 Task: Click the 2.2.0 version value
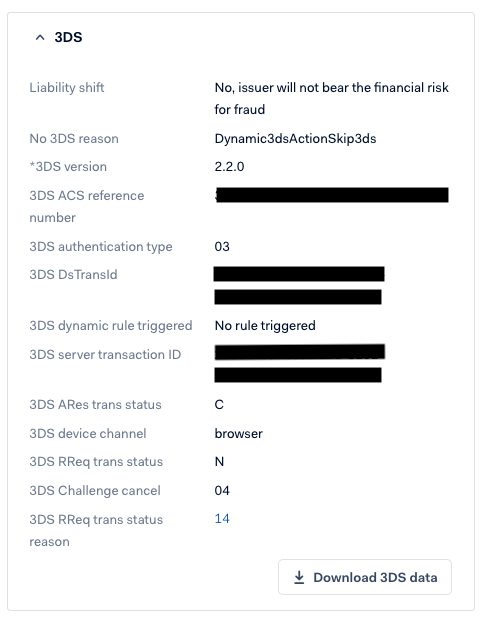click(x=229, y=167)
